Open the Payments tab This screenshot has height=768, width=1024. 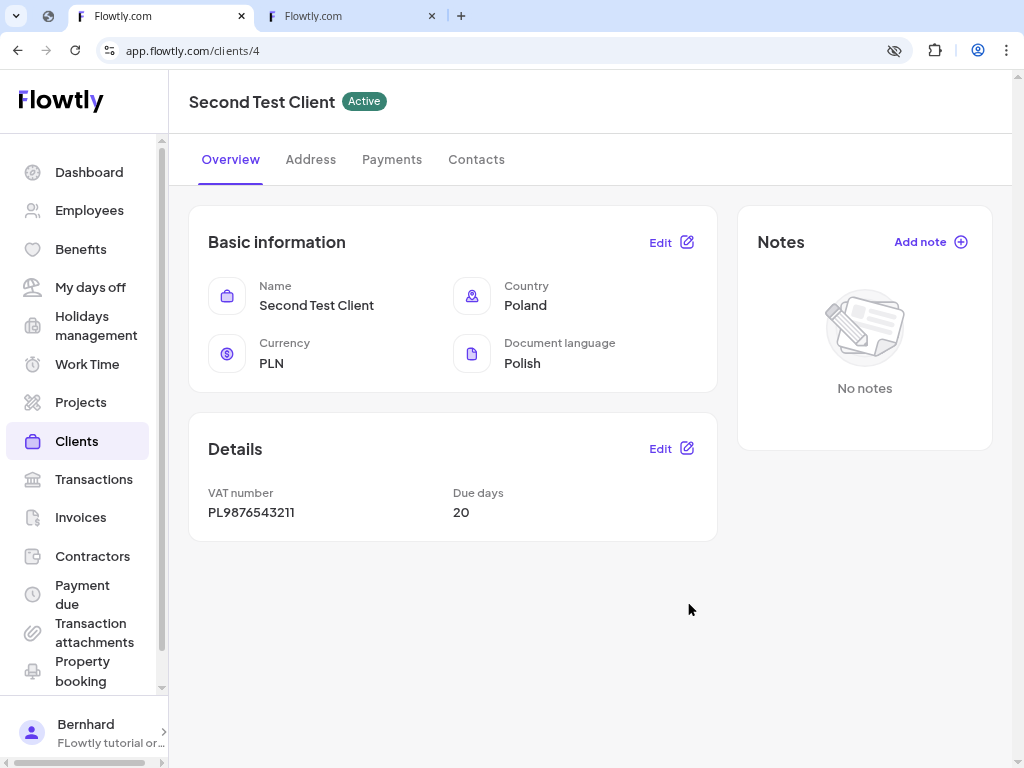(x=392, y=160)
